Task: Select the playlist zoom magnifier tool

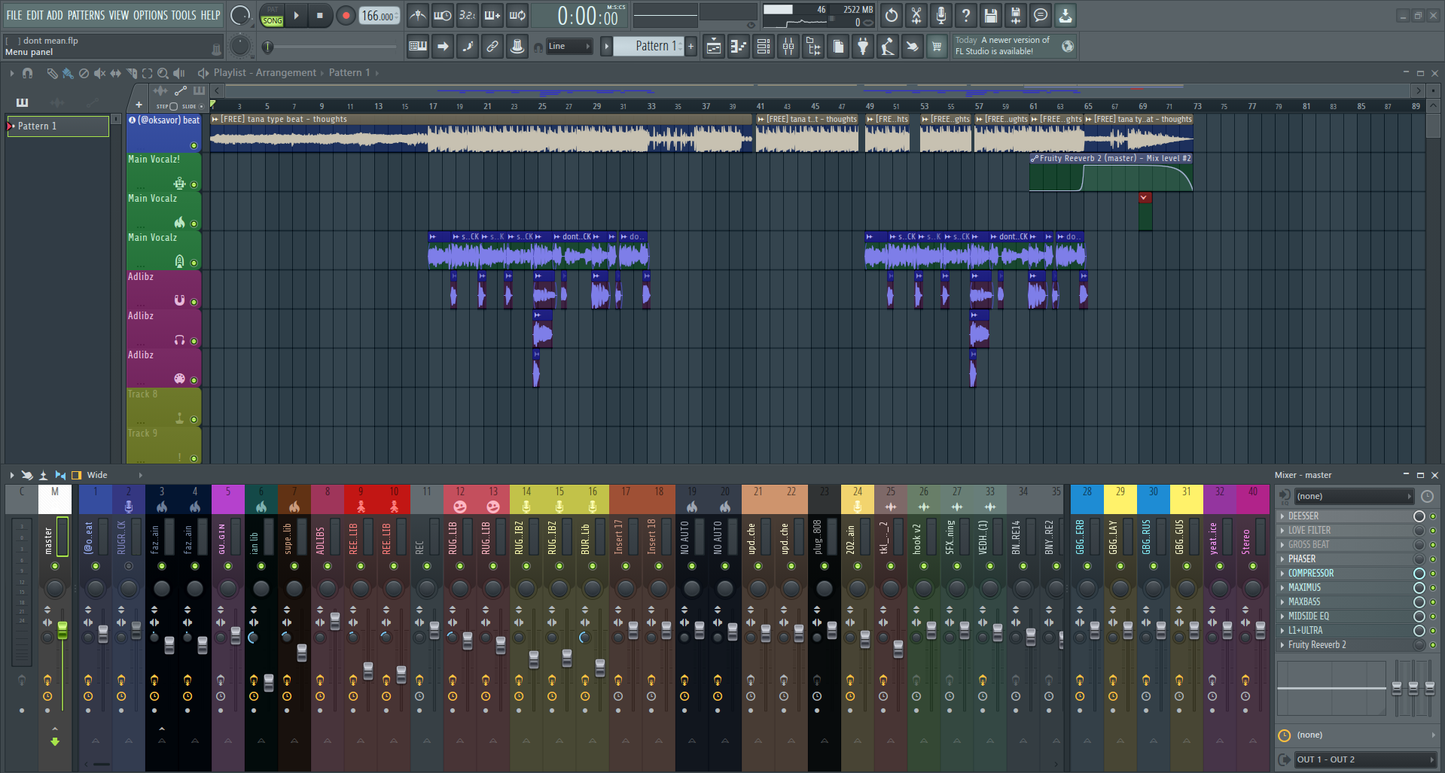Action: [163, 73]
